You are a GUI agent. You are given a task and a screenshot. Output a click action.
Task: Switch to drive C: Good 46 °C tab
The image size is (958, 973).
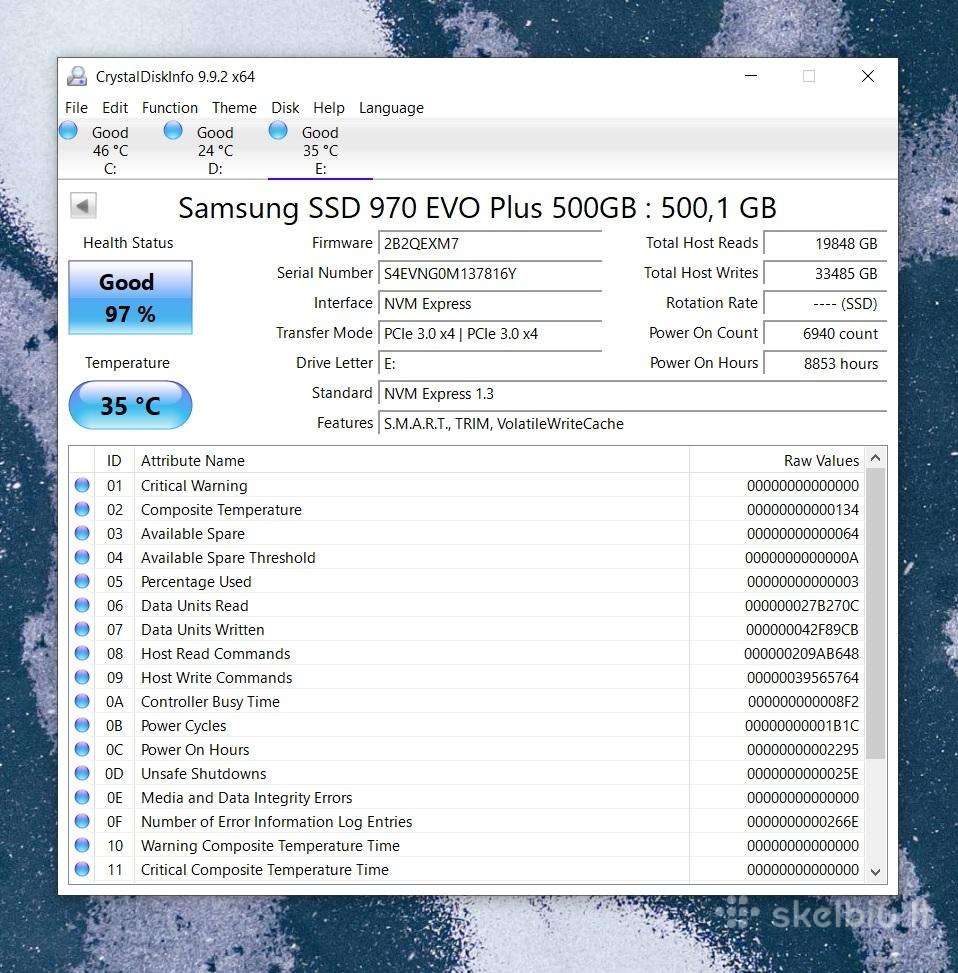[110, 150]
